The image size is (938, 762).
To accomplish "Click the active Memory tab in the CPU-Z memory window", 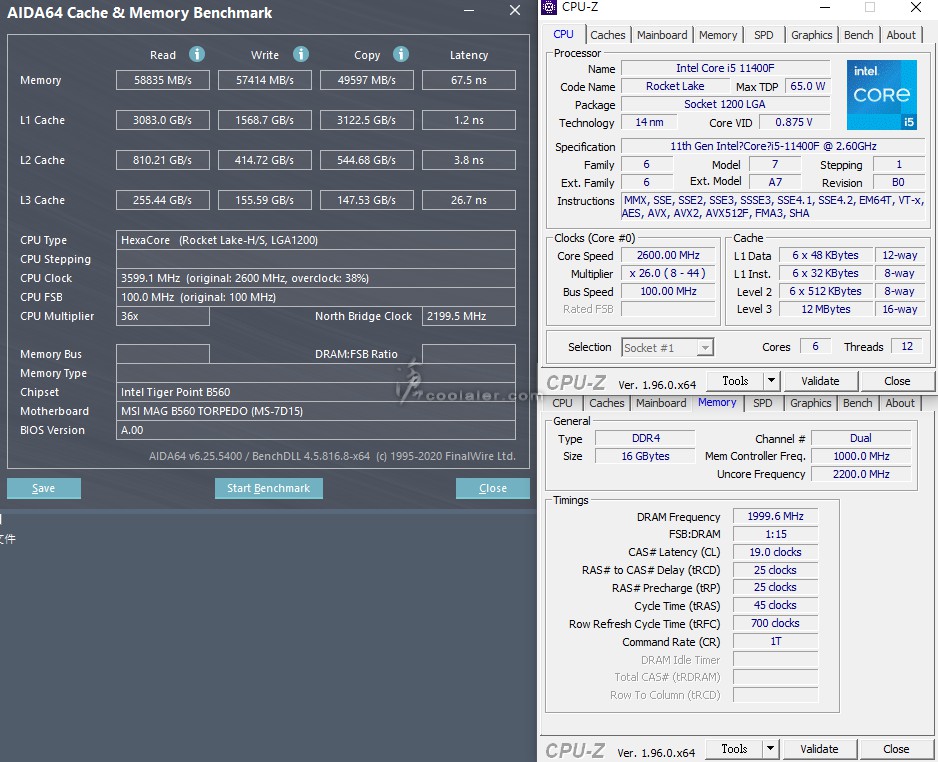I will click(x=717, y=403).
